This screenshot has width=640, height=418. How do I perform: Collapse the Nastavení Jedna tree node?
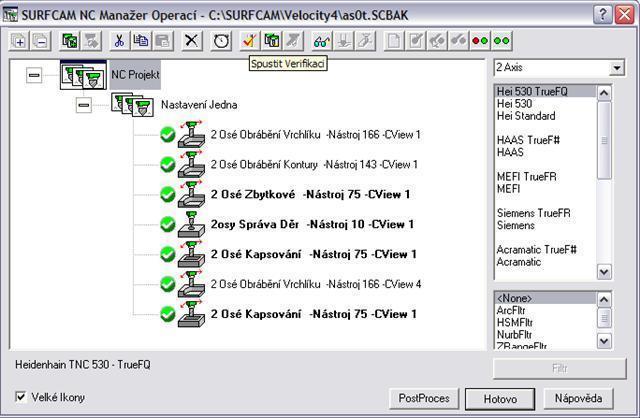tap(84, 105)
